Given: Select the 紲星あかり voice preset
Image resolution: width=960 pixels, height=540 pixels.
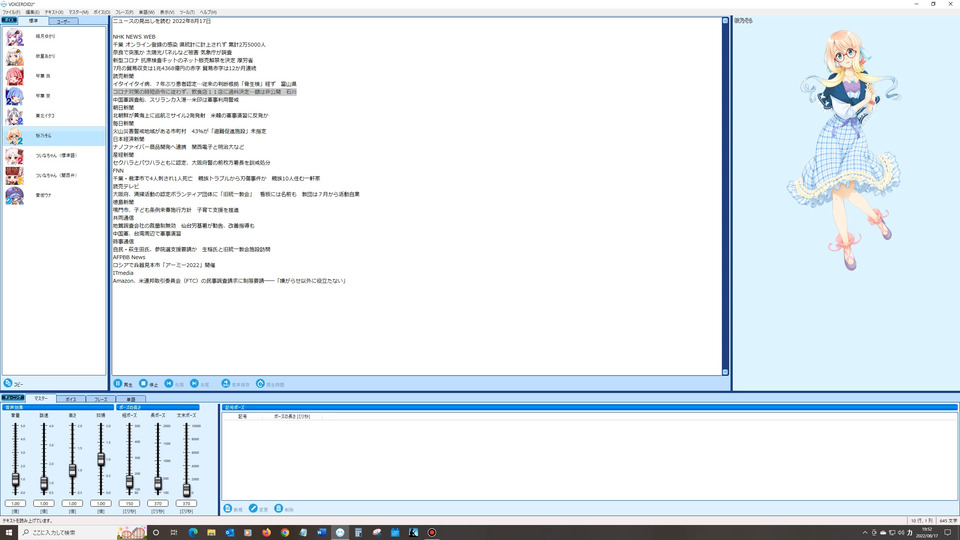Looking at the screenshot, I should [54, 56].
